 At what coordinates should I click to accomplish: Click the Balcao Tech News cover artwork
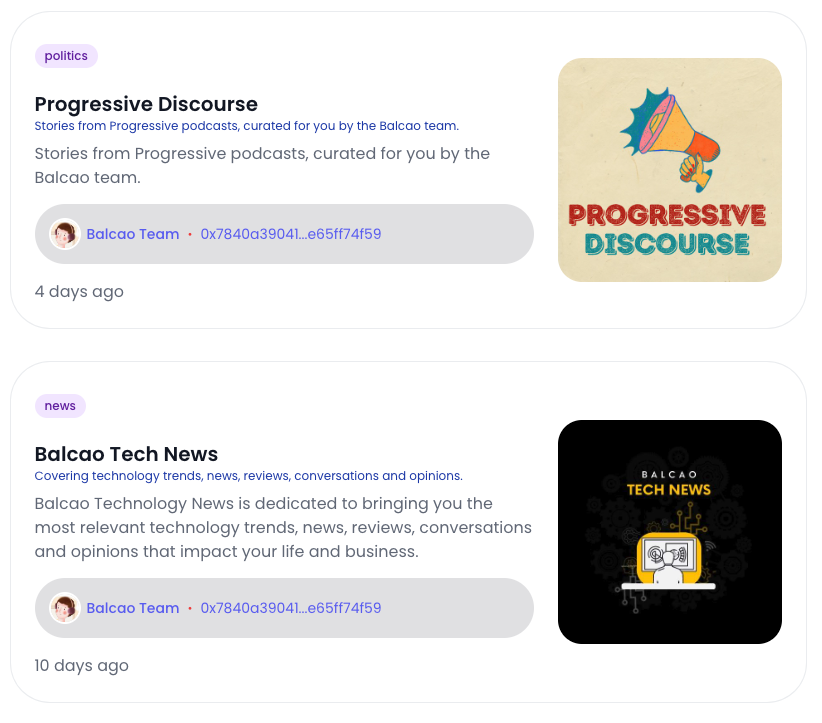[x=669, y=532]
